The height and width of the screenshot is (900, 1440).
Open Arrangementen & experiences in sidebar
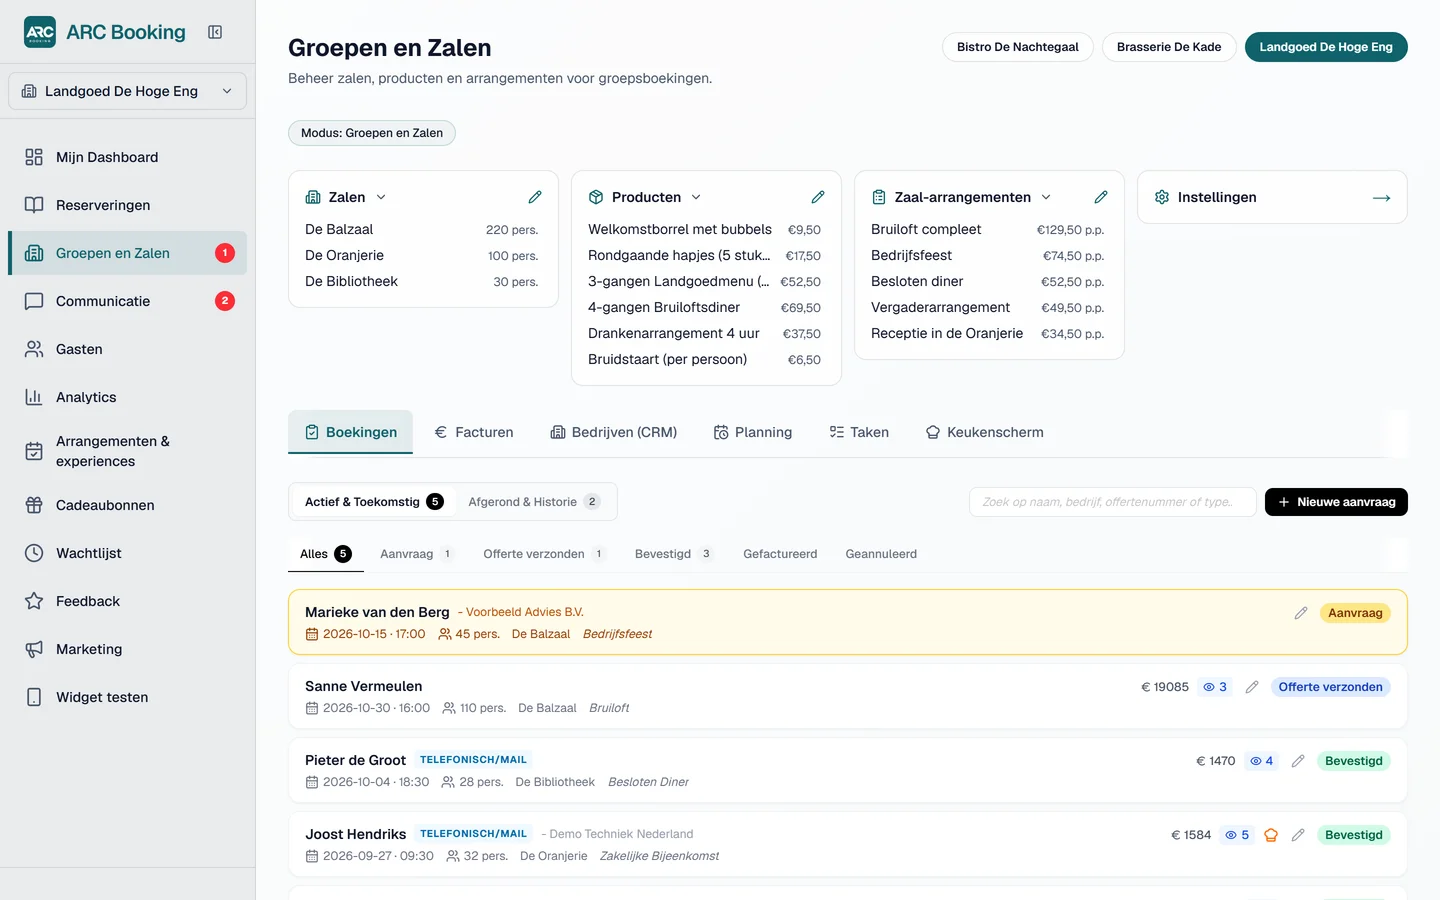pyautogui.click(x=127, y=451)
